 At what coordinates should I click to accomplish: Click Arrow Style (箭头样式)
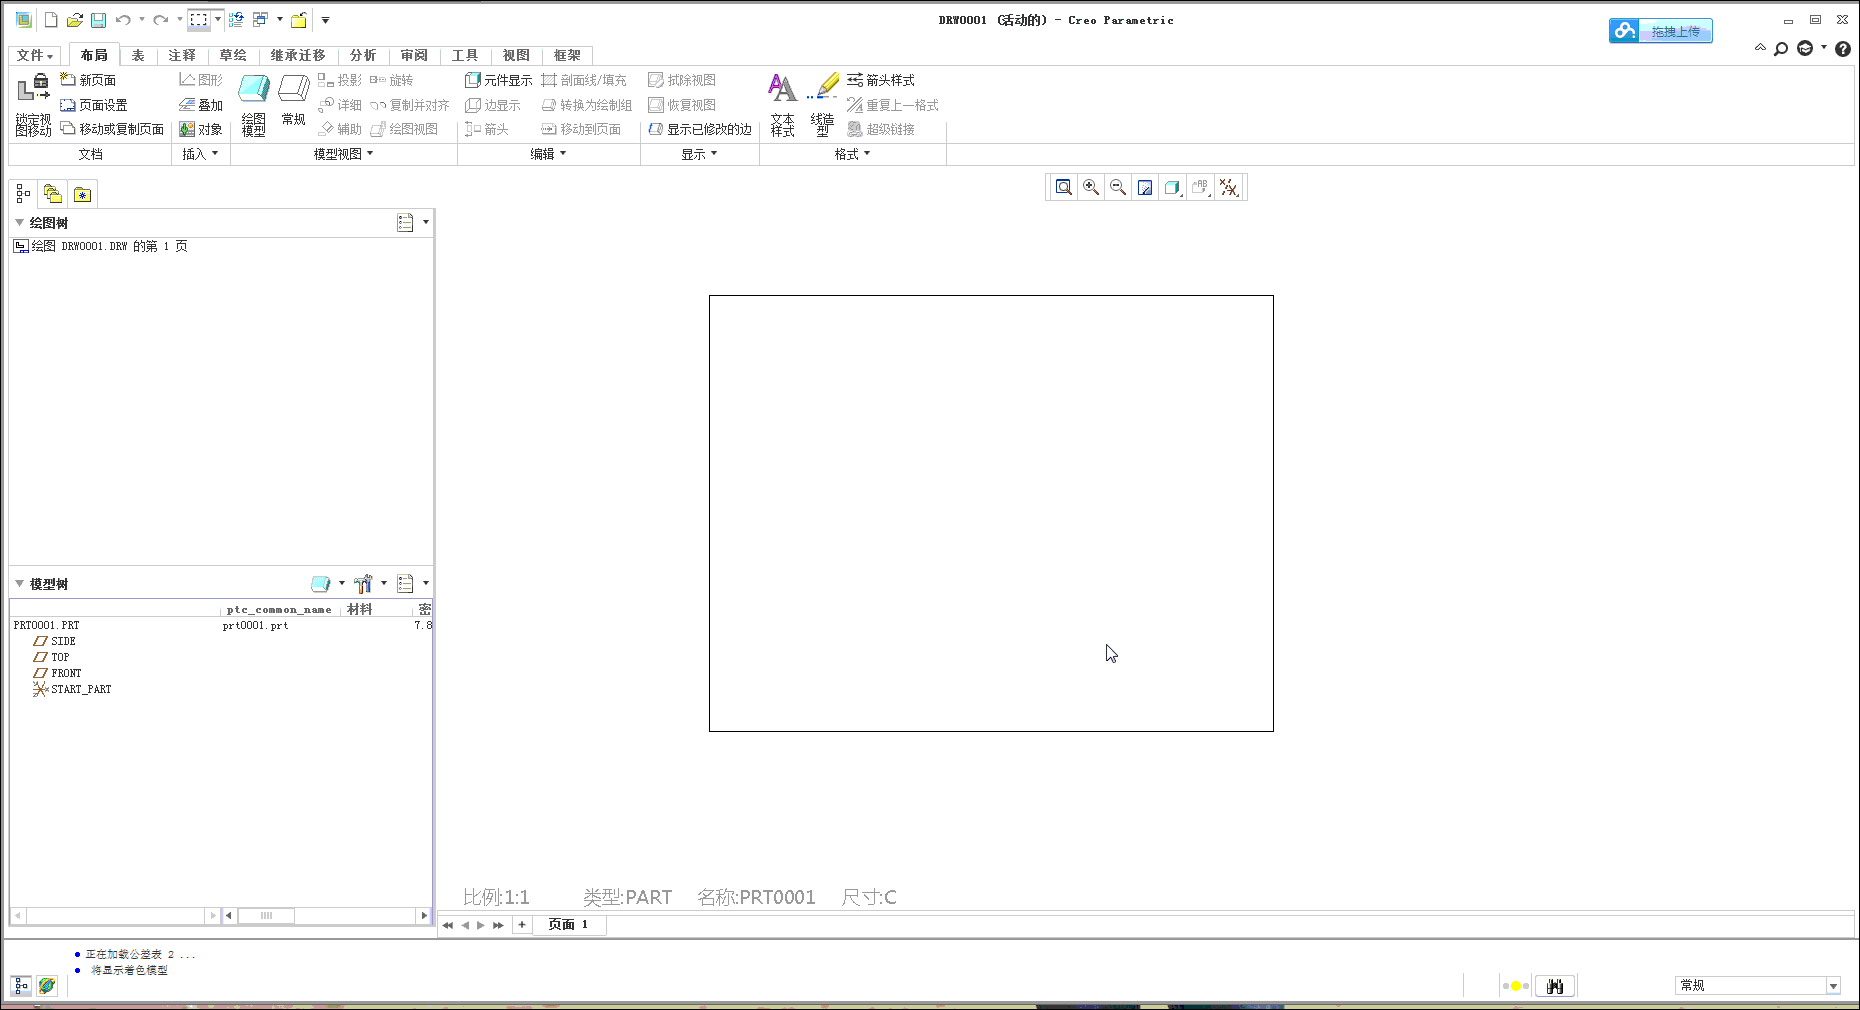880,80
